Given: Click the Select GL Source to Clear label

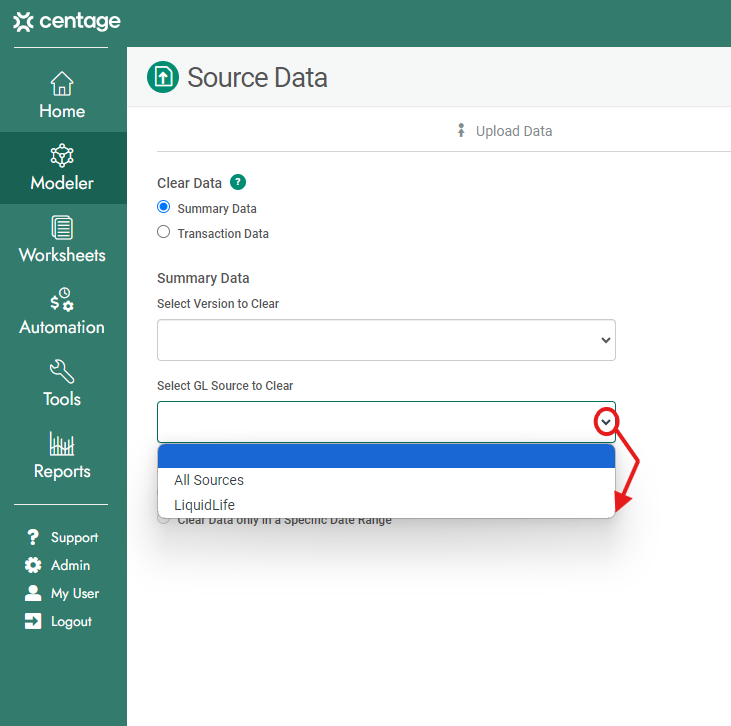Looking at the screenshot, I should [x=225, y=386].
